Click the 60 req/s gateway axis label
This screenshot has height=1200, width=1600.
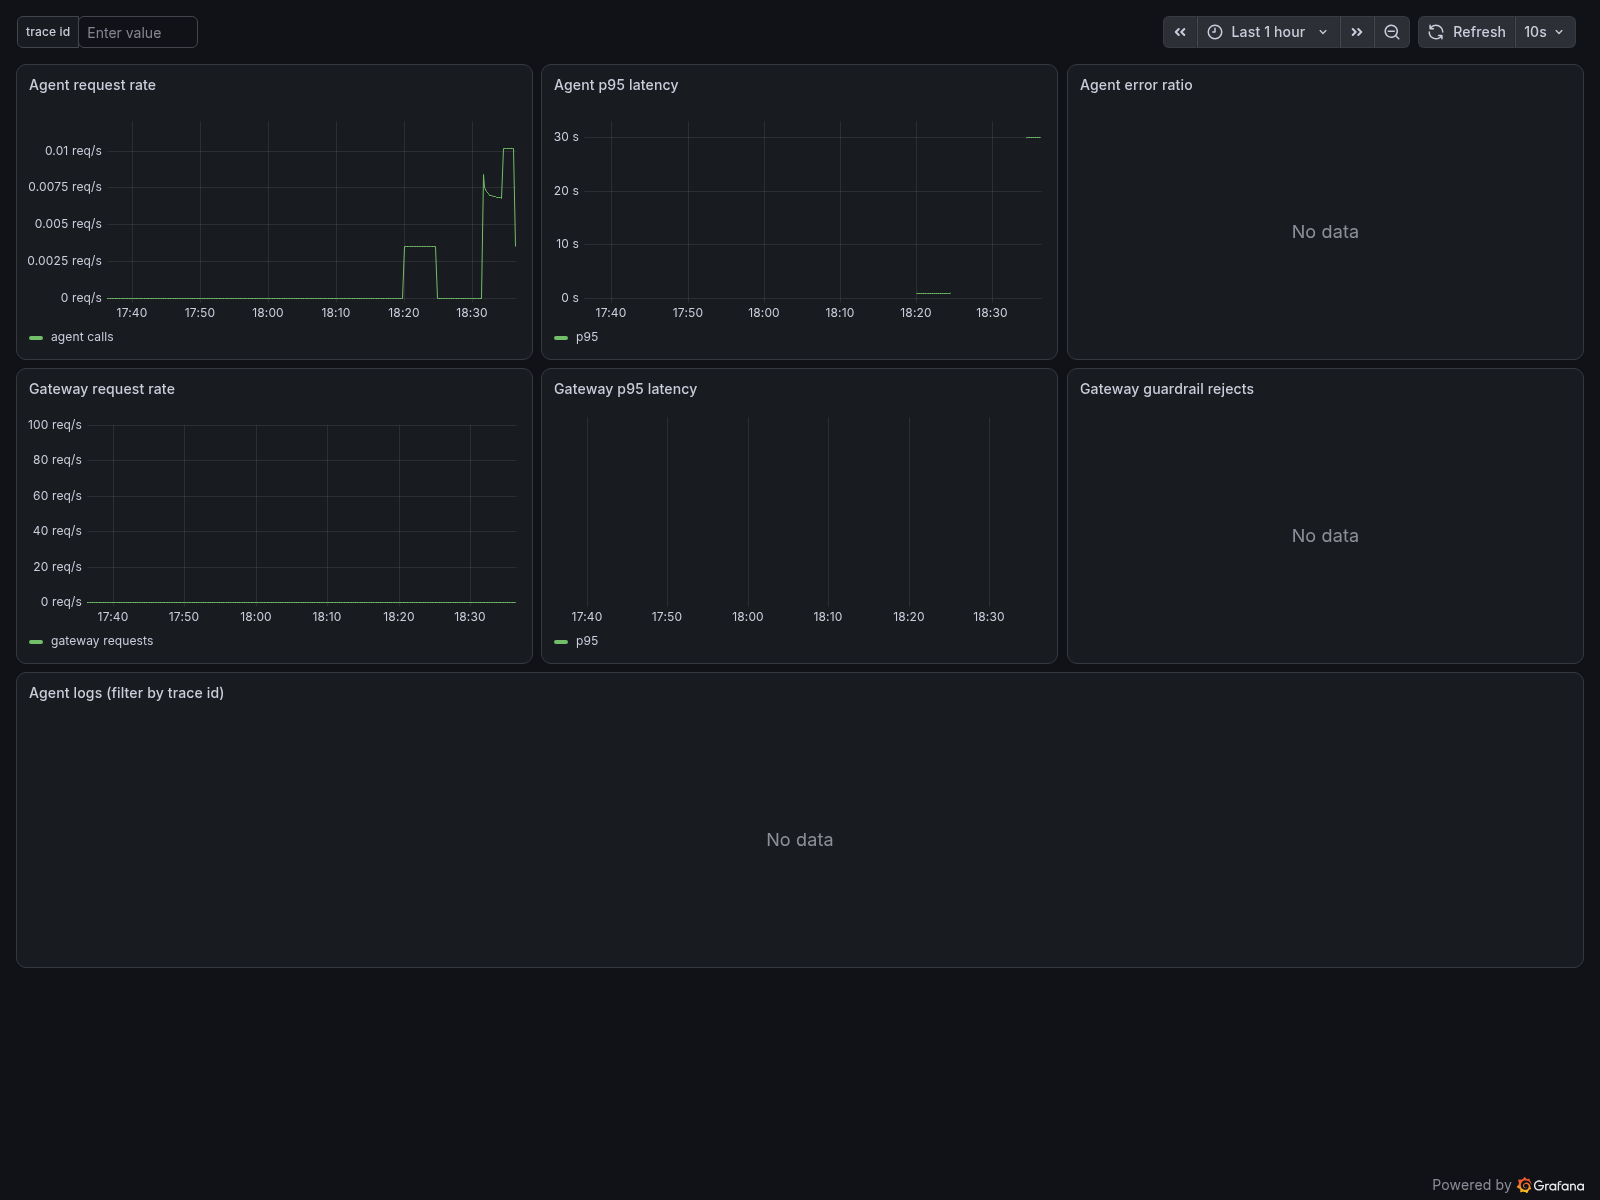coord(57,496)
